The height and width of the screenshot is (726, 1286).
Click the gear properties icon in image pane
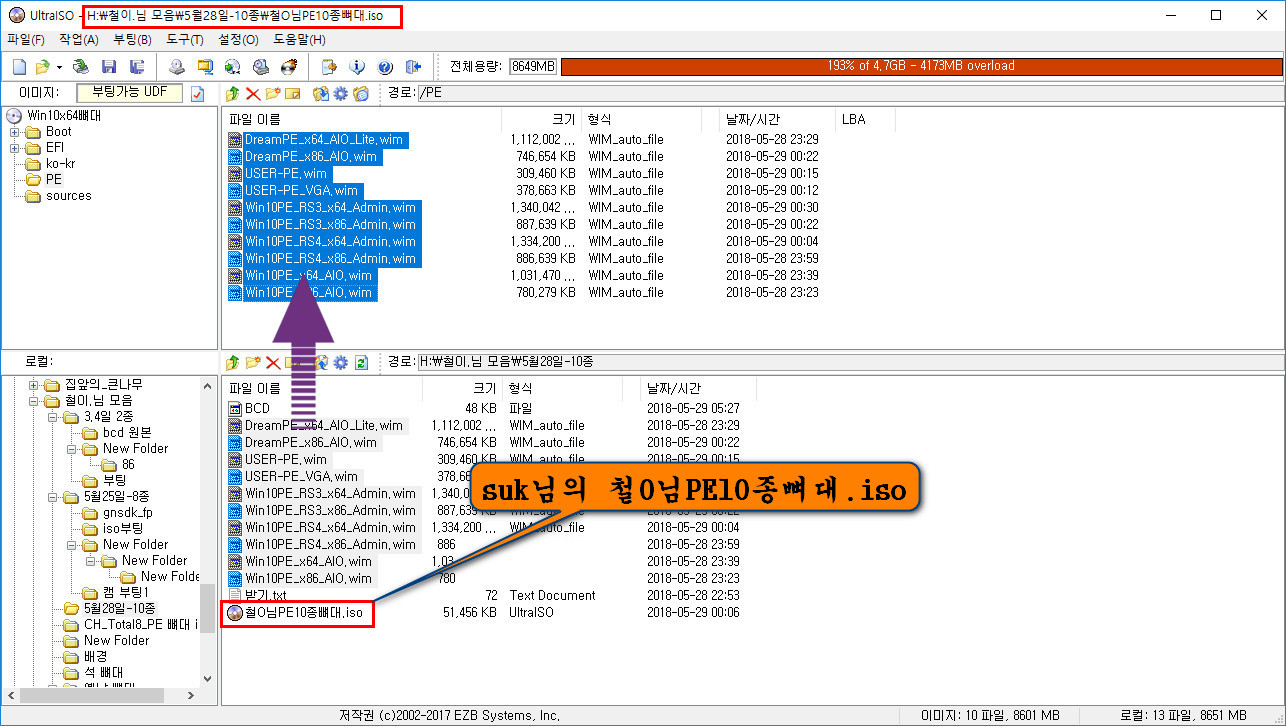341,93
